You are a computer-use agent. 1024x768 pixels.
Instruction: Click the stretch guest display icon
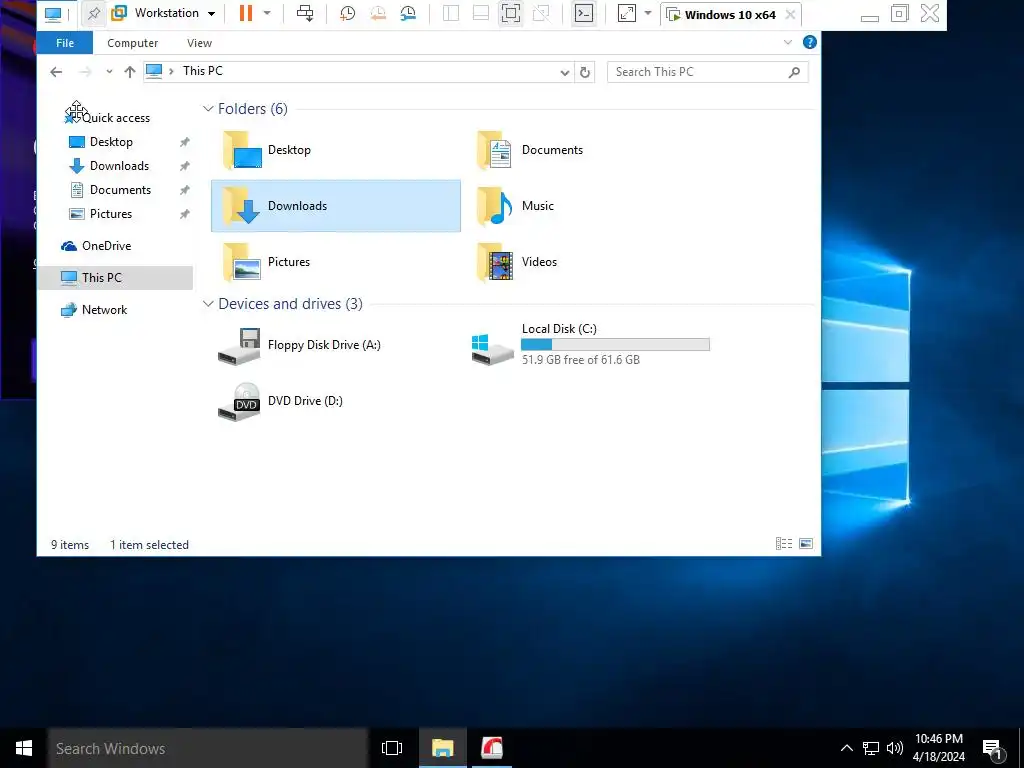[627, 13]
